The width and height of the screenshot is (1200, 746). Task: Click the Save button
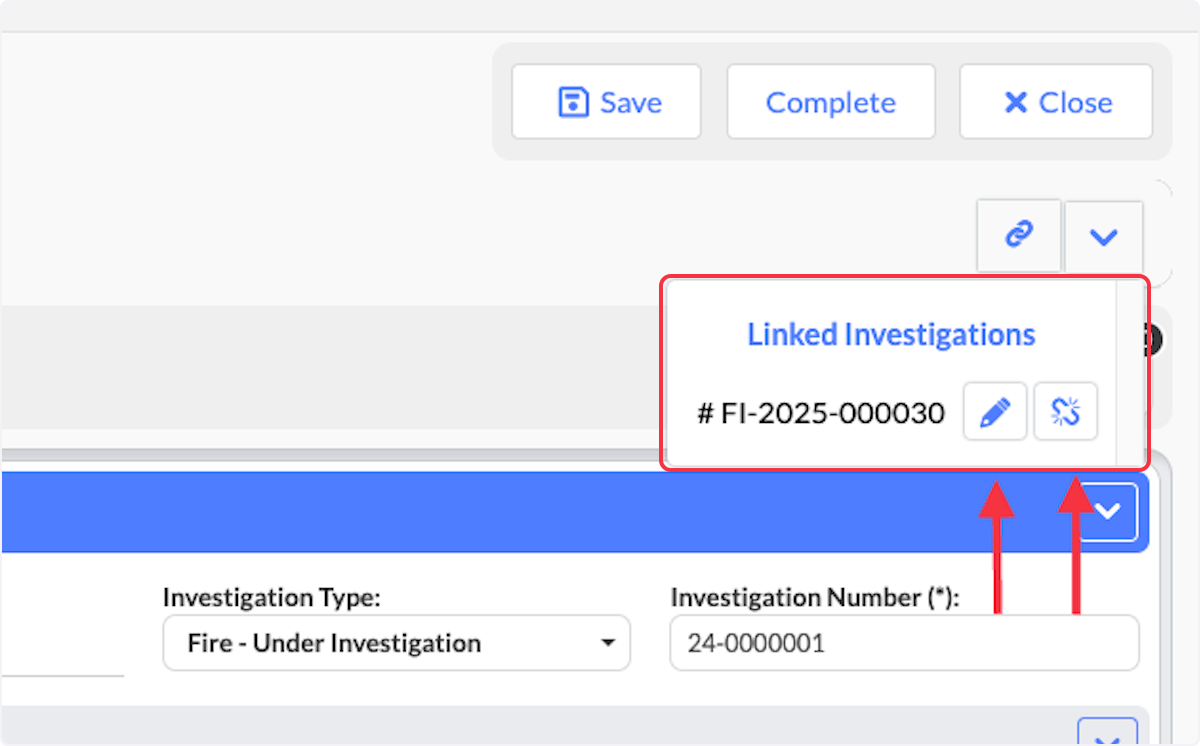click(x=606, y=102)
